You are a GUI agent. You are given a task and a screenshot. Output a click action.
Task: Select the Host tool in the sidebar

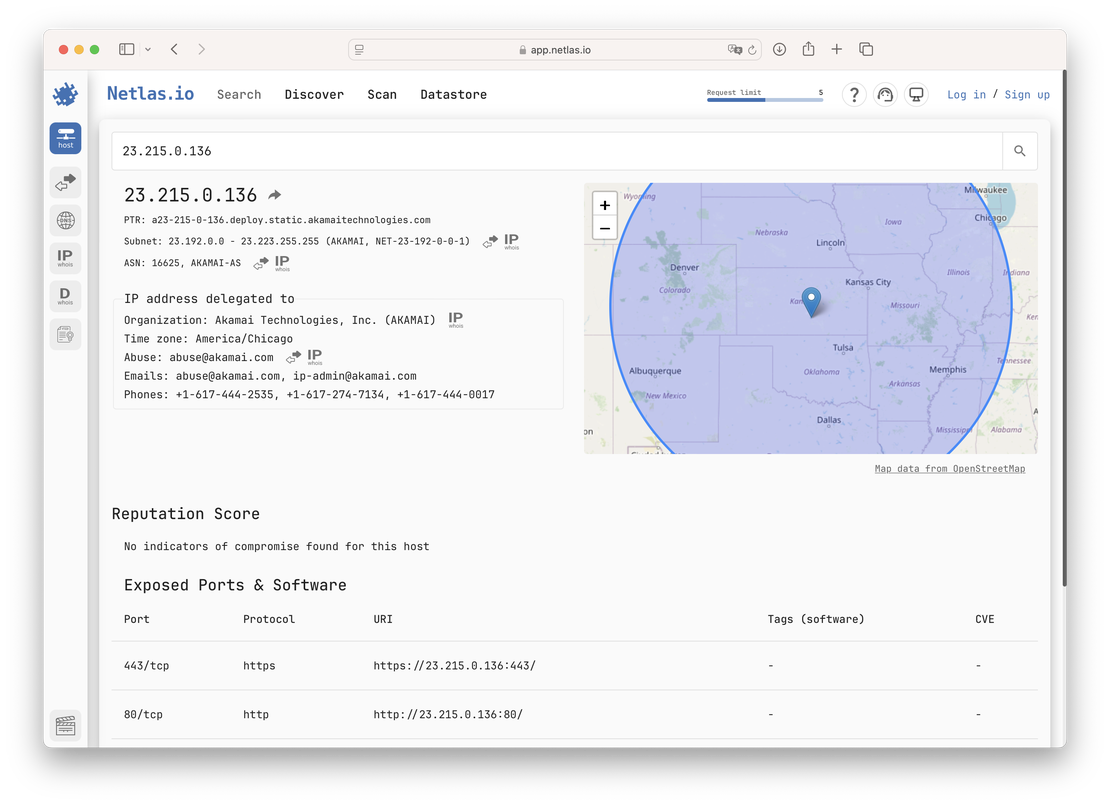(65, 138)
